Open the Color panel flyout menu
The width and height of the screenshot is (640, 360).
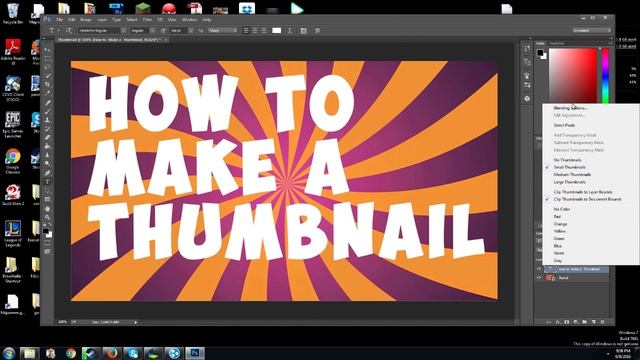pyautogui.click(x=610, y=43)
